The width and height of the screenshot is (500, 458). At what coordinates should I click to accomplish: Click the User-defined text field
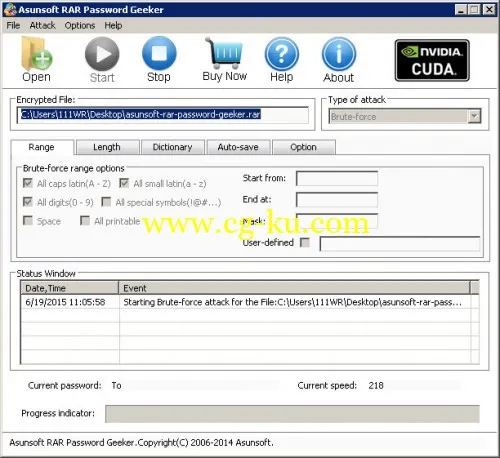[x=400, y=244]
